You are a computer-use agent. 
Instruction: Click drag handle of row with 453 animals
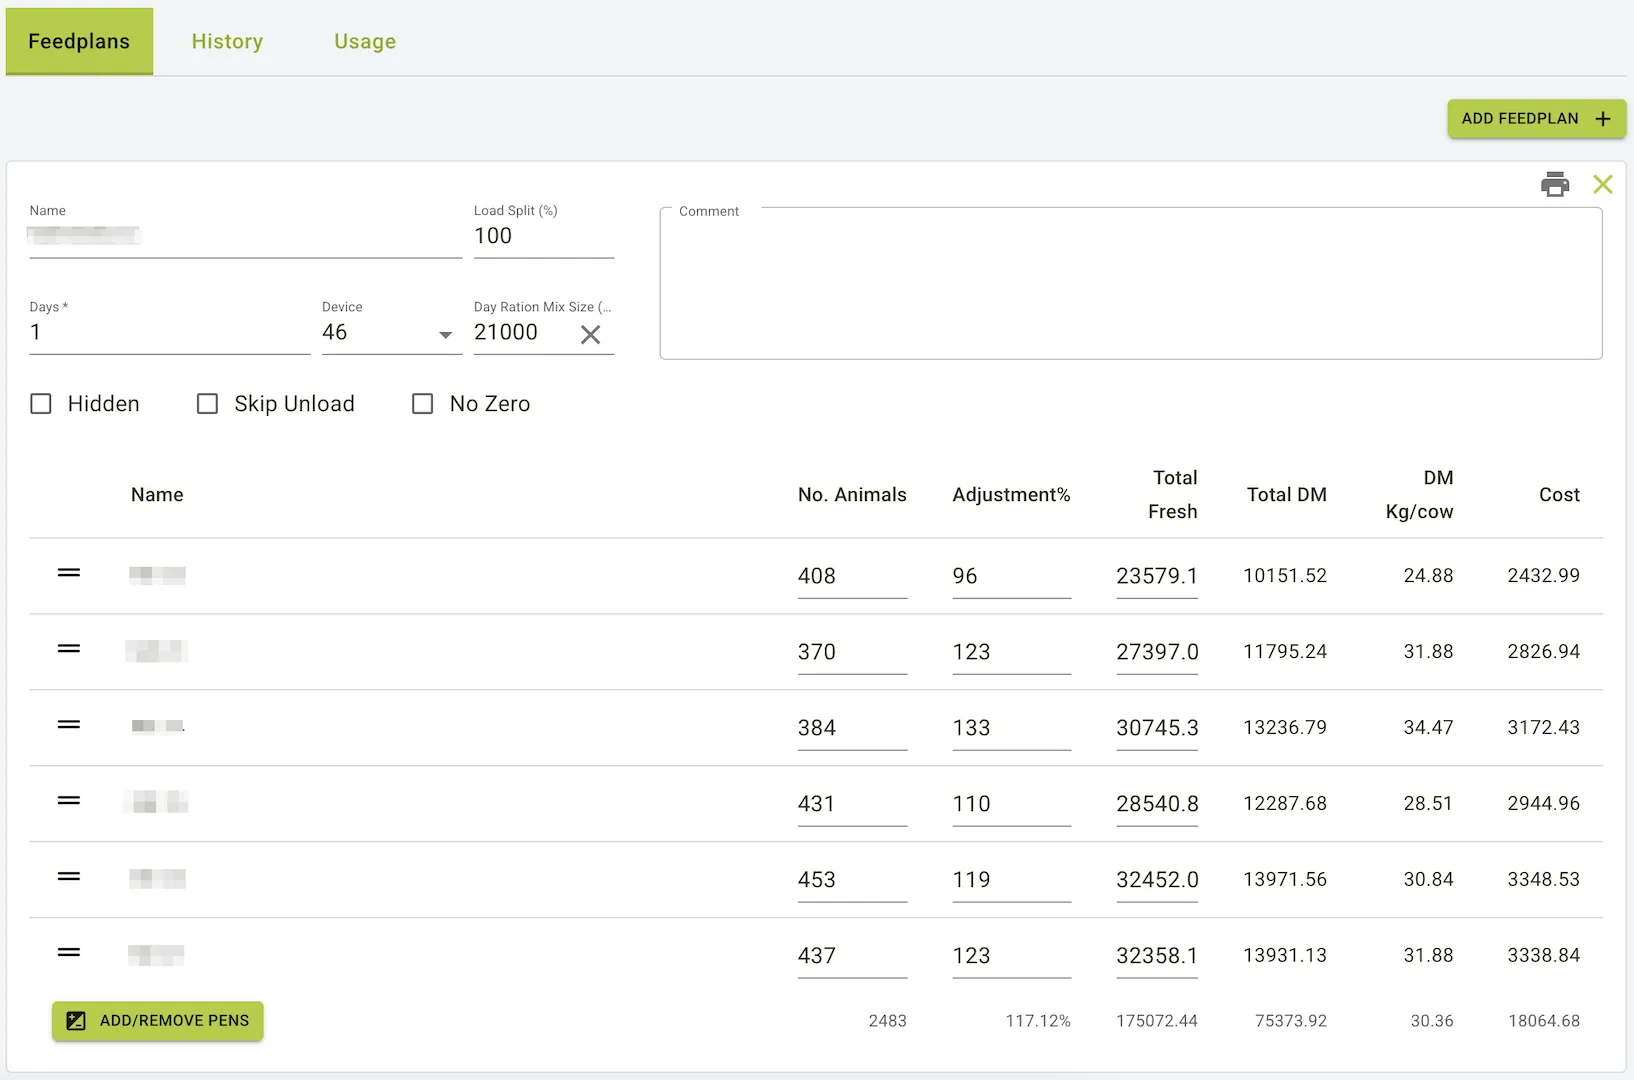[x=69, y=877]
